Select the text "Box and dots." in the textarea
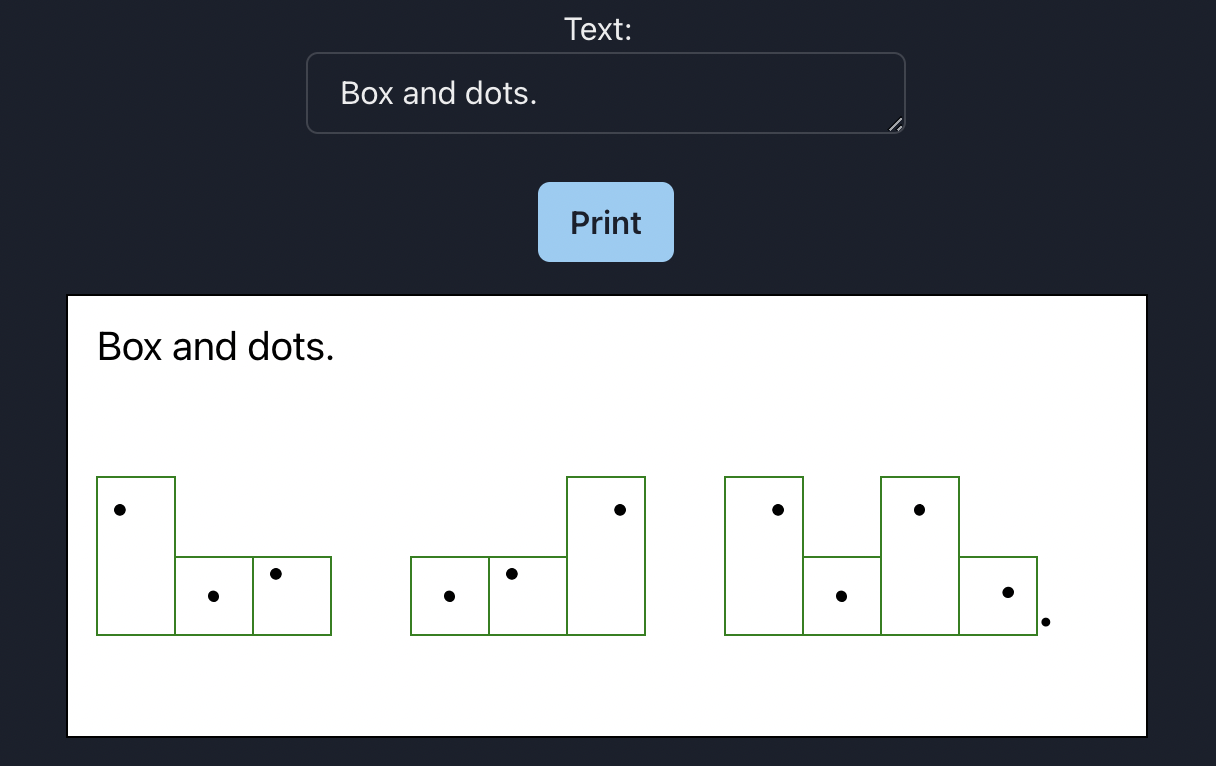The image size is (1216, 766). pos(440,93)
